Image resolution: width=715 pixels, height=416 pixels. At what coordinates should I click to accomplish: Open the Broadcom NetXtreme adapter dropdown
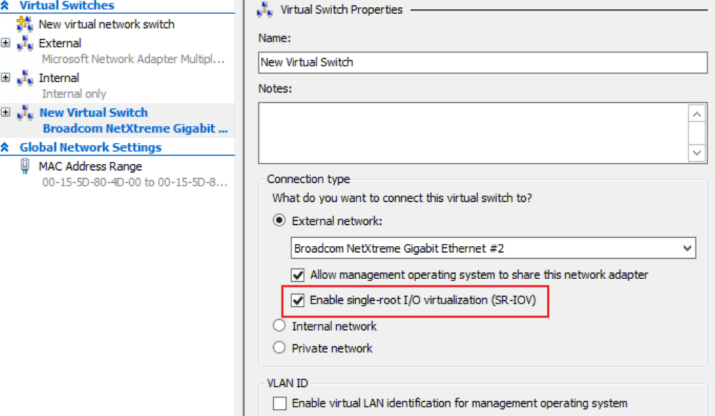point(686,247)
